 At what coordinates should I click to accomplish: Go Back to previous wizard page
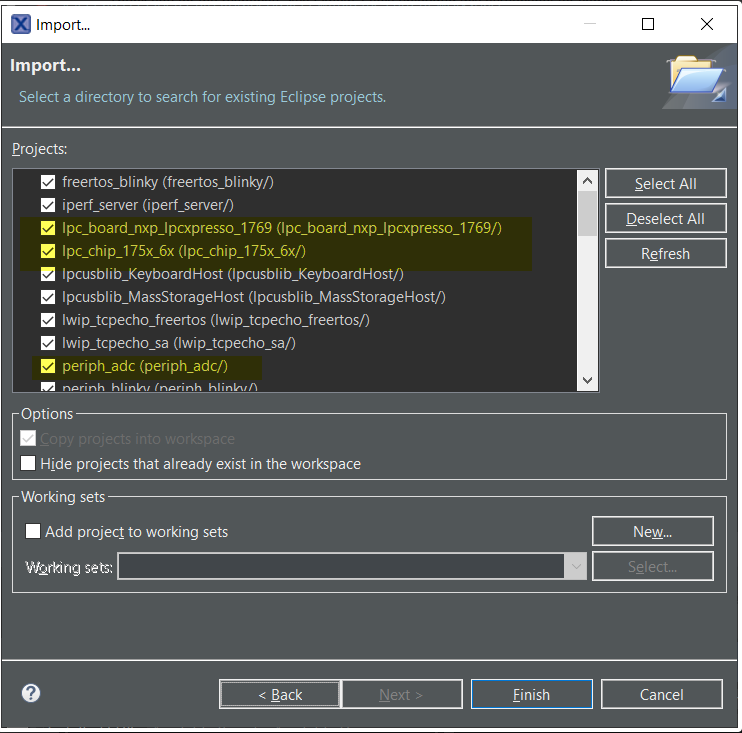tap(280, 694)
